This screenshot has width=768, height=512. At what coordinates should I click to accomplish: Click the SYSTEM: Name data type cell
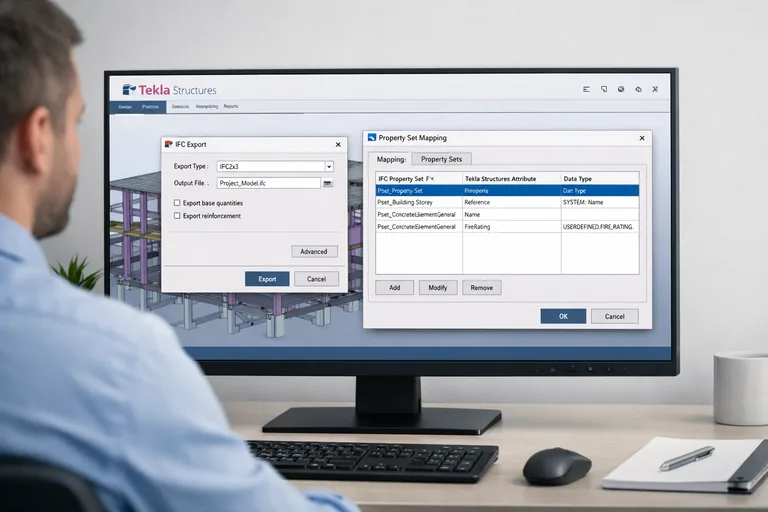(x=600, y=202)
